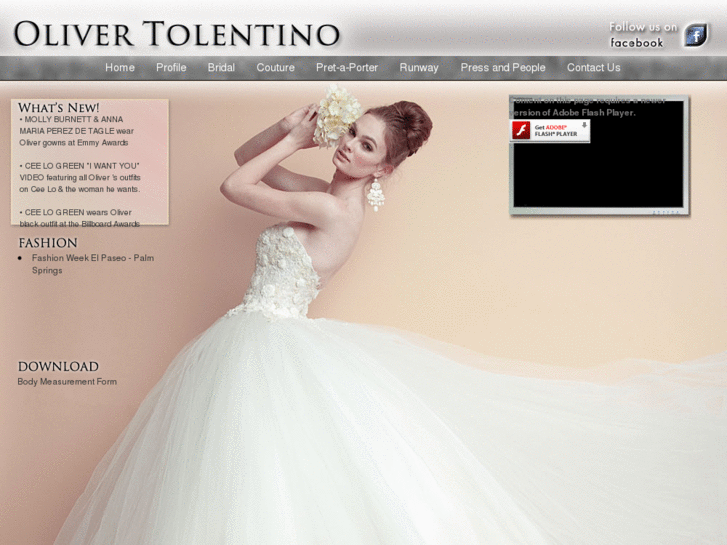Go to the Profile page

point(171,68)
